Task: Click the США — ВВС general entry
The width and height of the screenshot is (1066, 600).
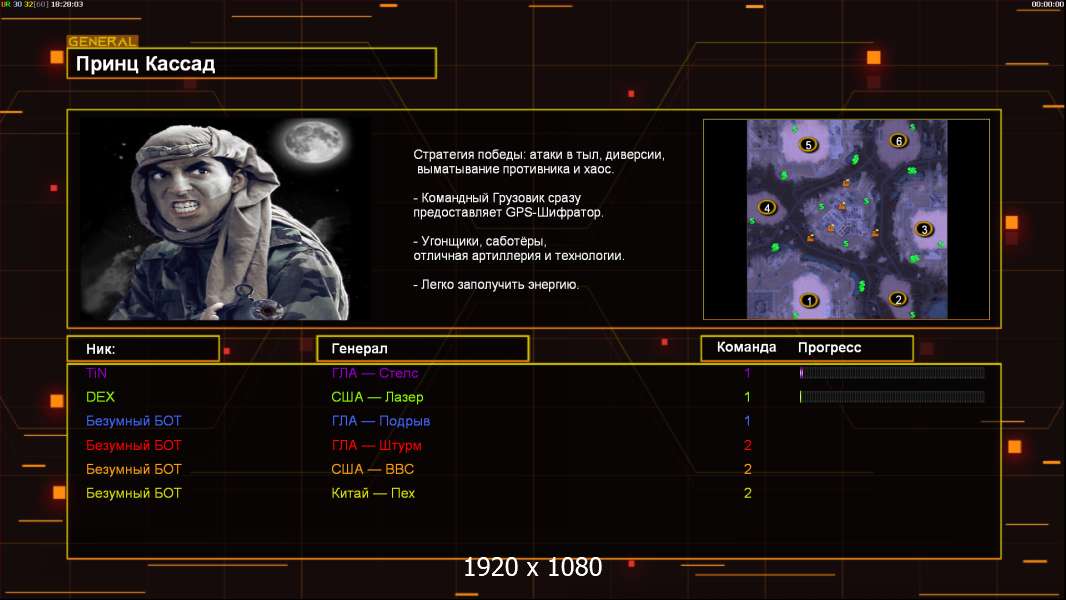Action: click(373, 469)
